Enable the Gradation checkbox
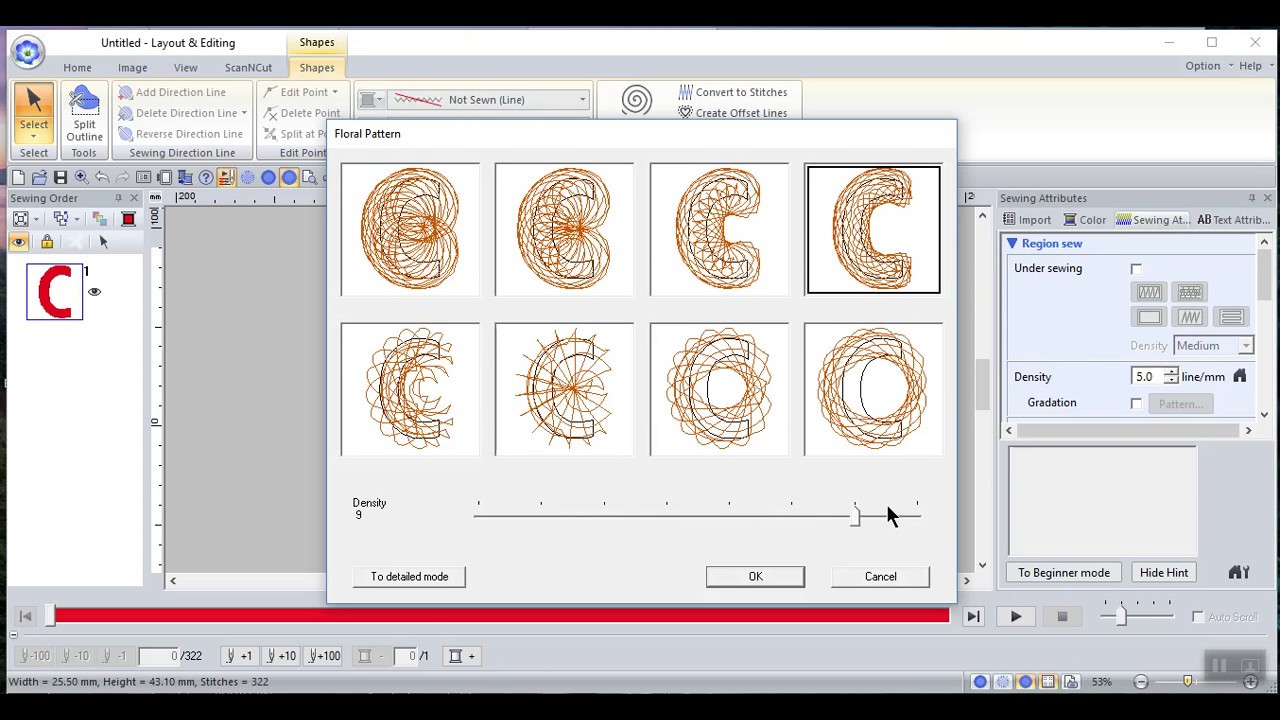The image size is (1280, 720). click(1136, 403)
